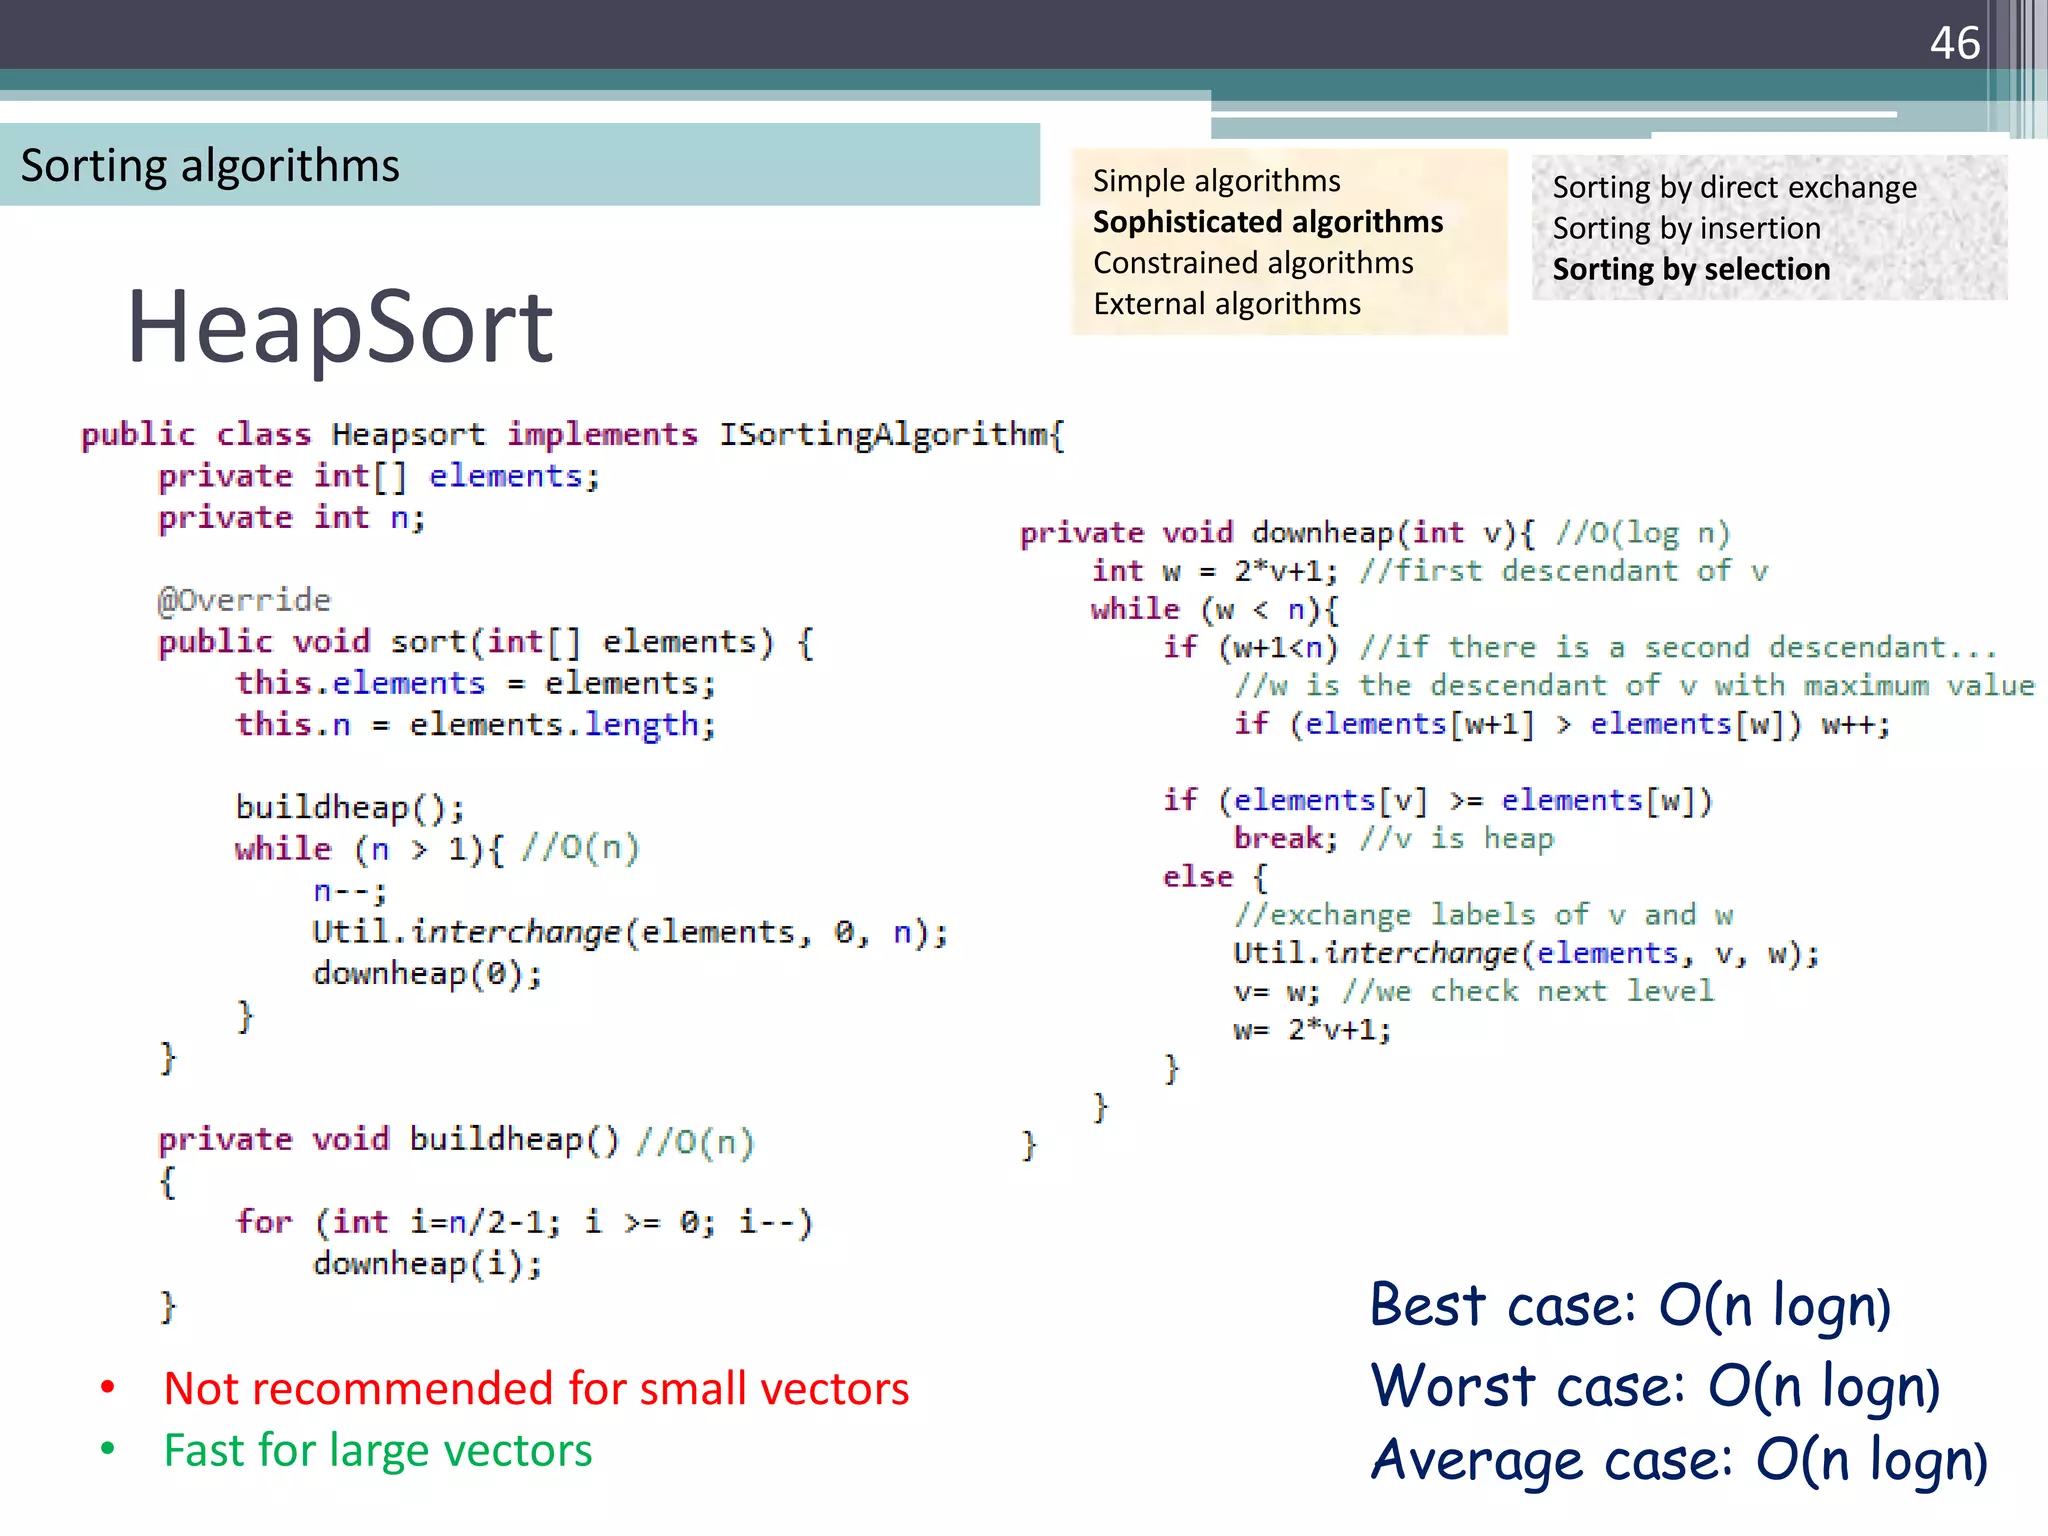This screenshot has height=1536, width=2048.
Task: Click 'private int n;' code line
Action: [x=292, y=518]
